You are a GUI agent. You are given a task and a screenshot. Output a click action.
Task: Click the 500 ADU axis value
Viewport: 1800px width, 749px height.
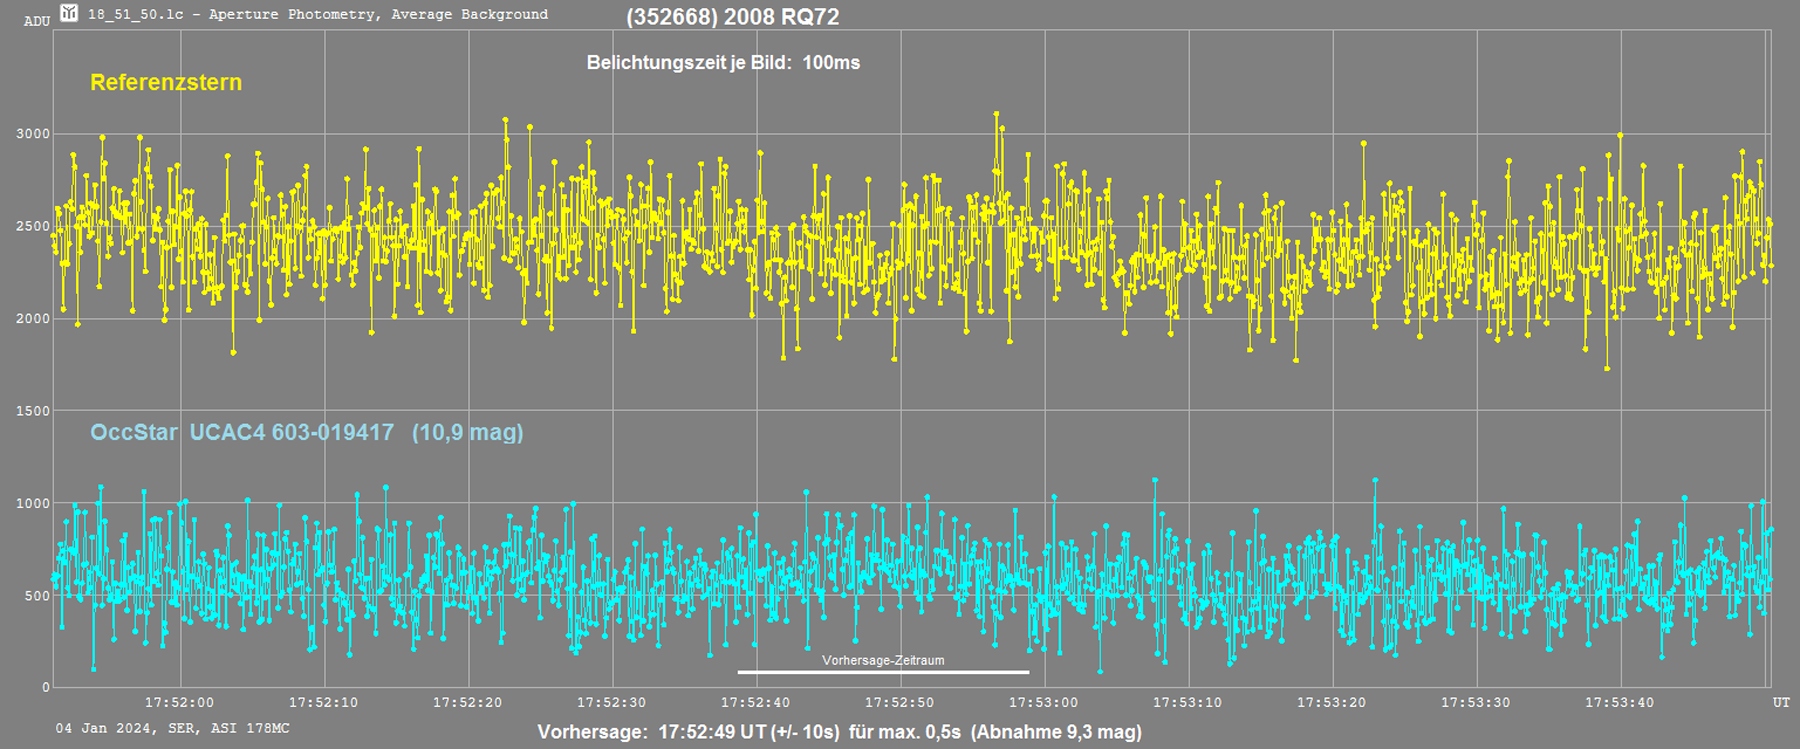pyautogui.click(x=36, y=596)
